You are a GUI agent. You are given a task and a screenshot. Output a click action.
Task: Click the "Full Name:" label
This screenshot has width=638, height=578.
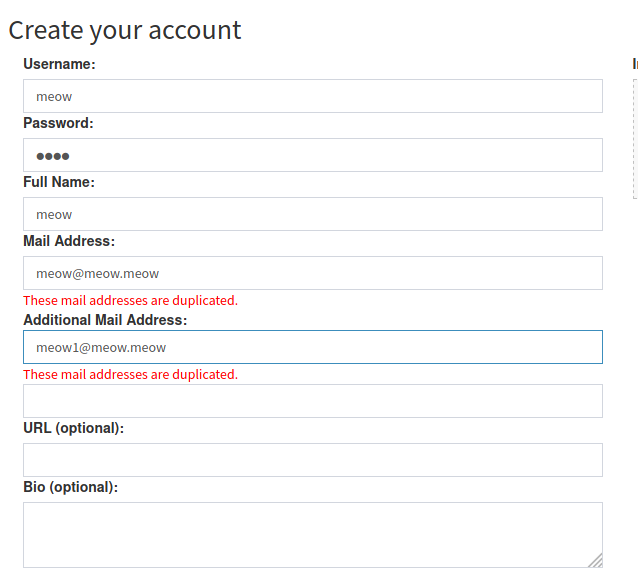coord(59,182)
